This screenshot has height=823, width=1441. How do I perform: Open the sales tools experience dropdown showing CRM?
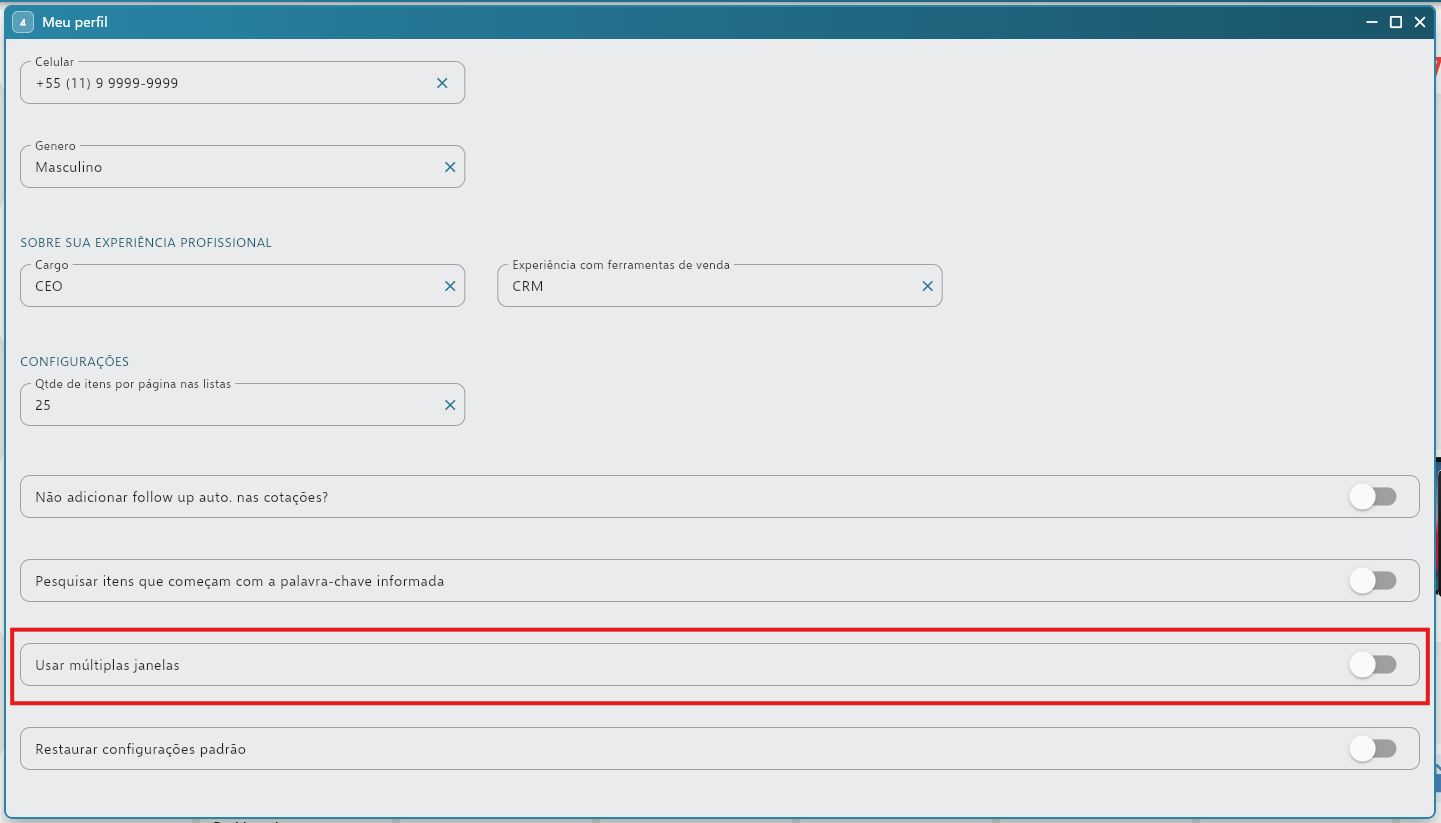point(707,286)
